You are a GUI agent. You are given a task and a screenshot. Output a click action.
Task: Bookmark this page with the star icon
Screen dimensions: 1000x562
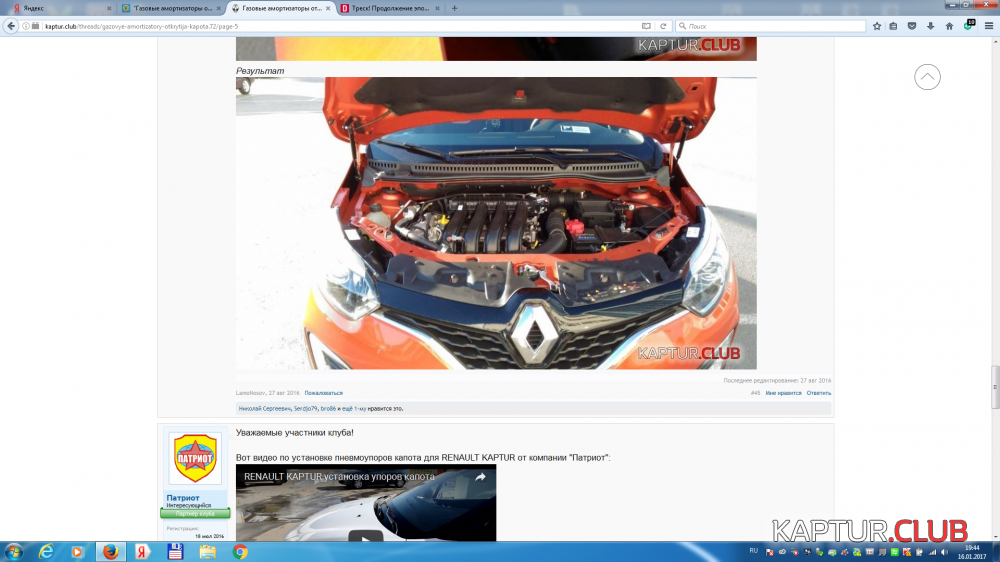click(877, 26)
